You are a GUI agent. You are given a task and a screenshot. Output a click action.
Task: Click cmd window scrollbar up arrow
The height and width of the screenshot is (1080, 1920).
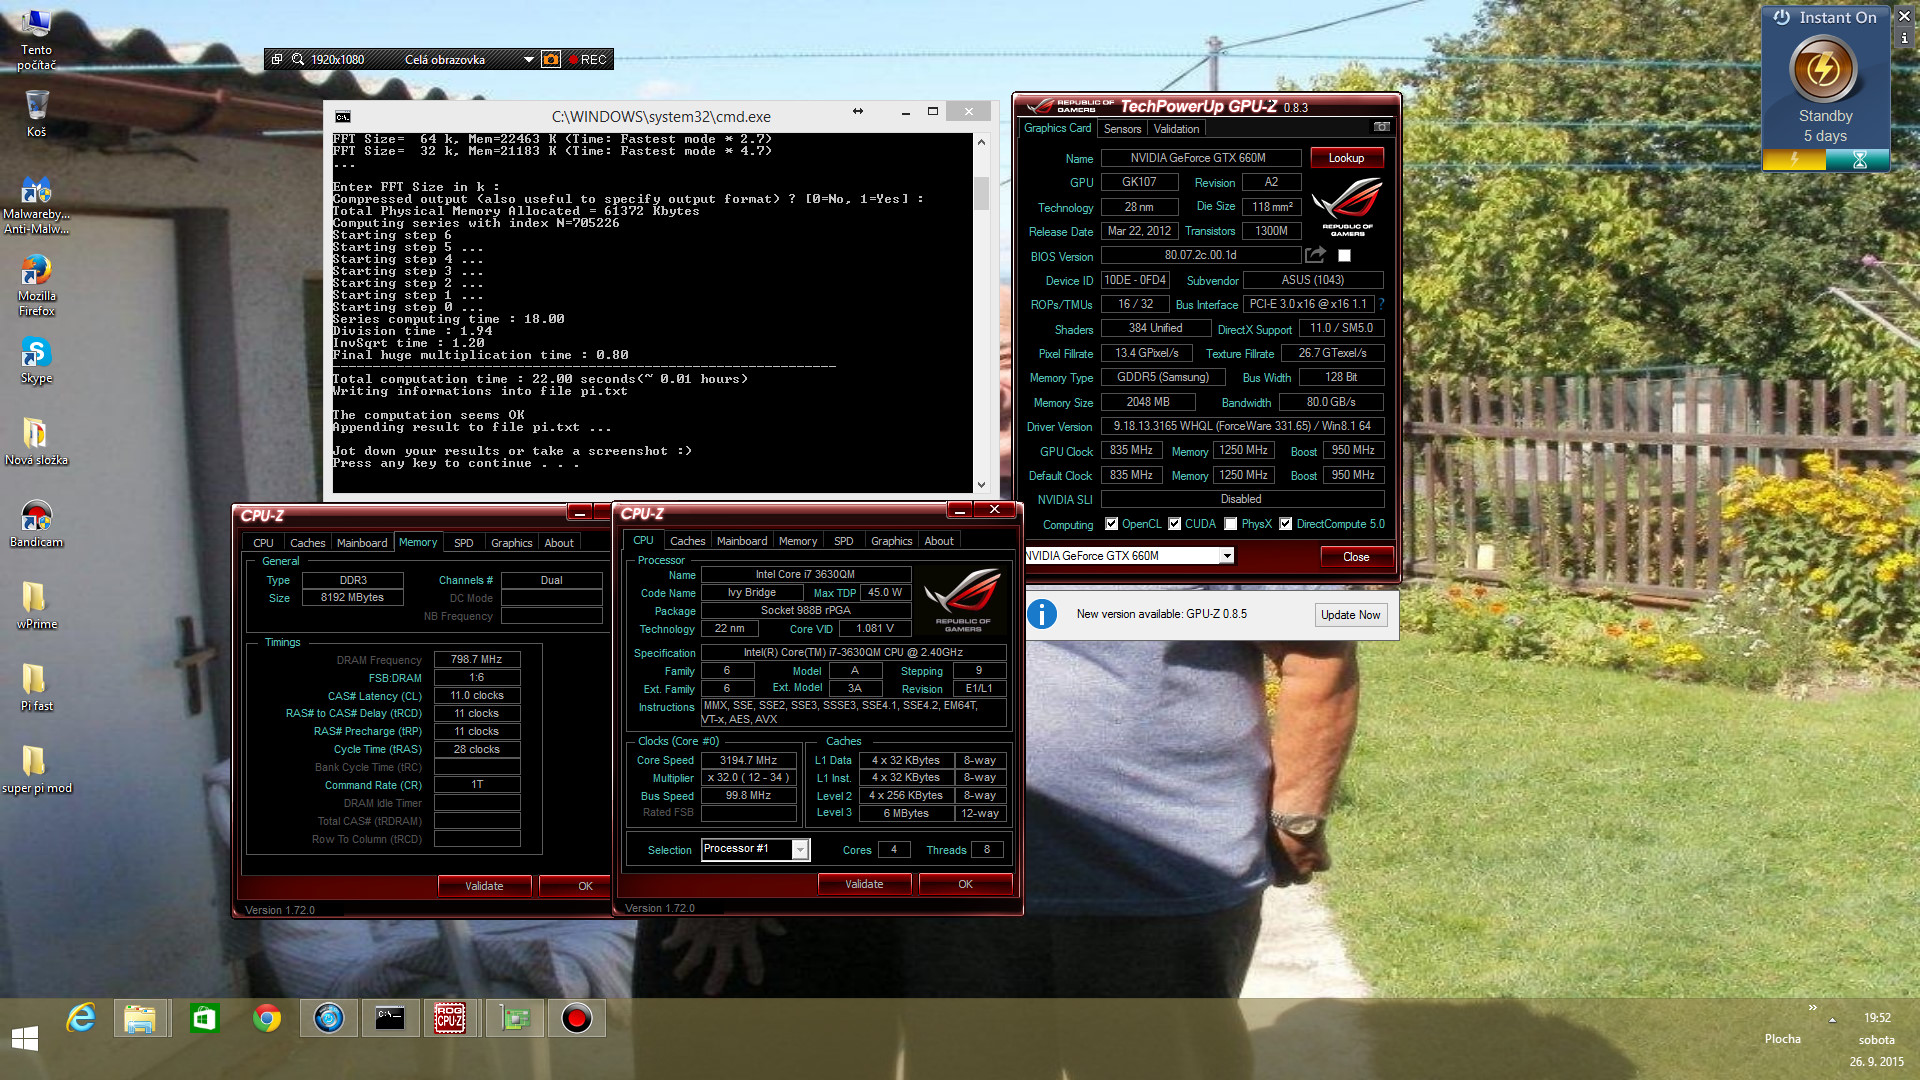pos(981,142)
